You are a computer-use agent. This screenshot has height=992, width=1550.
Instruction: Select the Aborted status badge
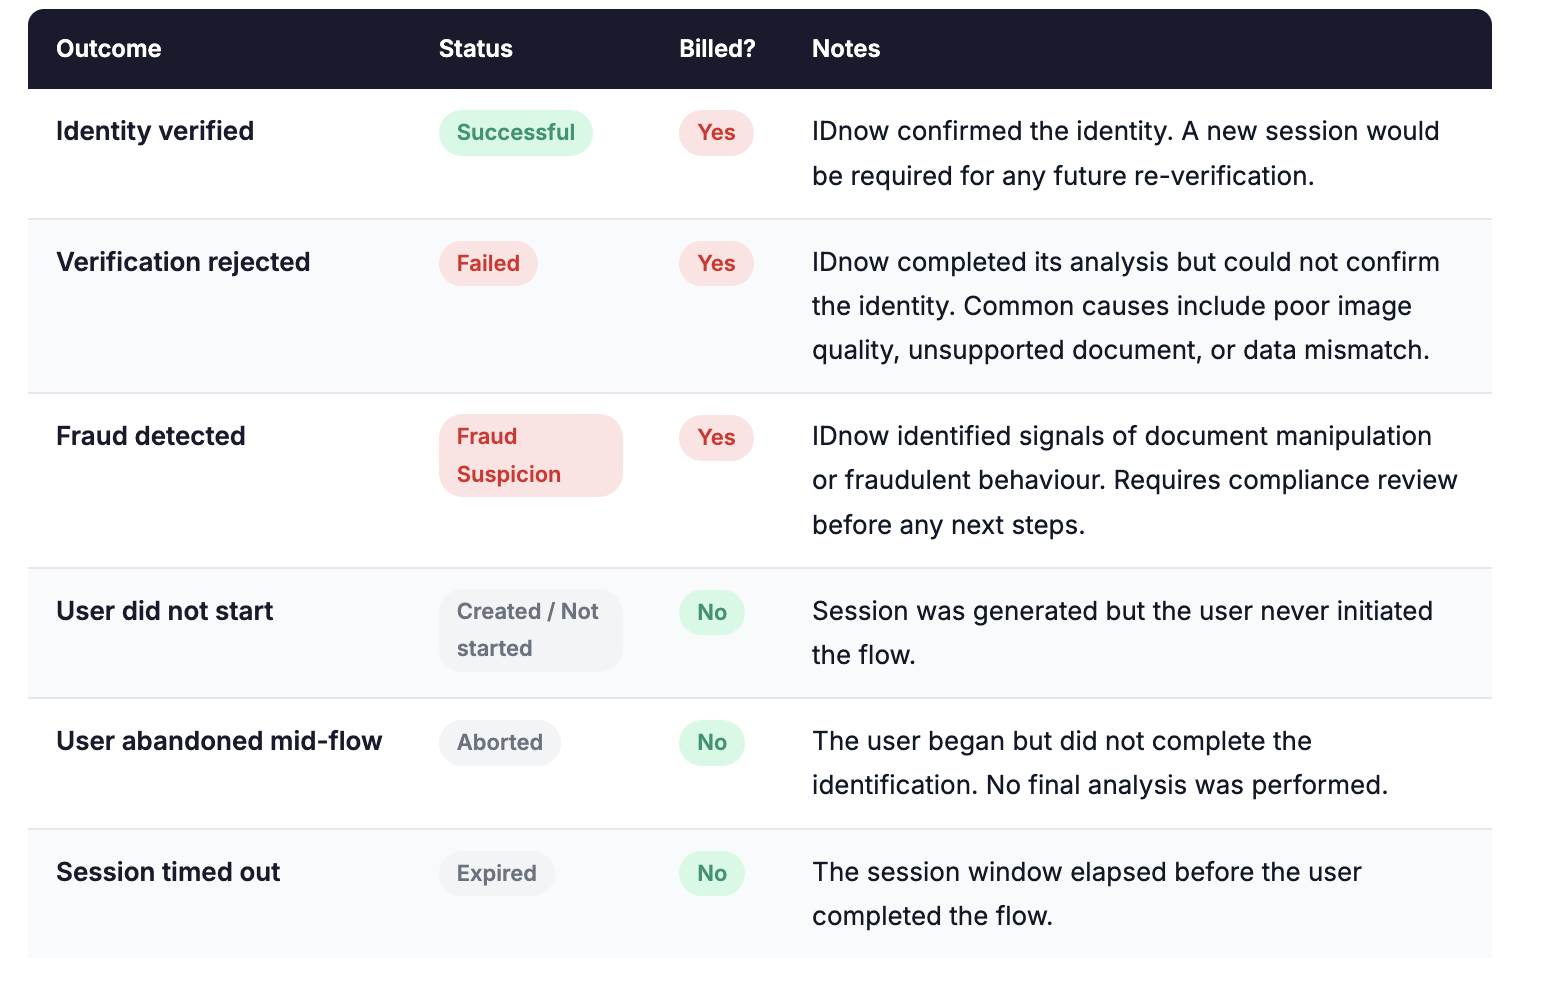tap(499, 743)
